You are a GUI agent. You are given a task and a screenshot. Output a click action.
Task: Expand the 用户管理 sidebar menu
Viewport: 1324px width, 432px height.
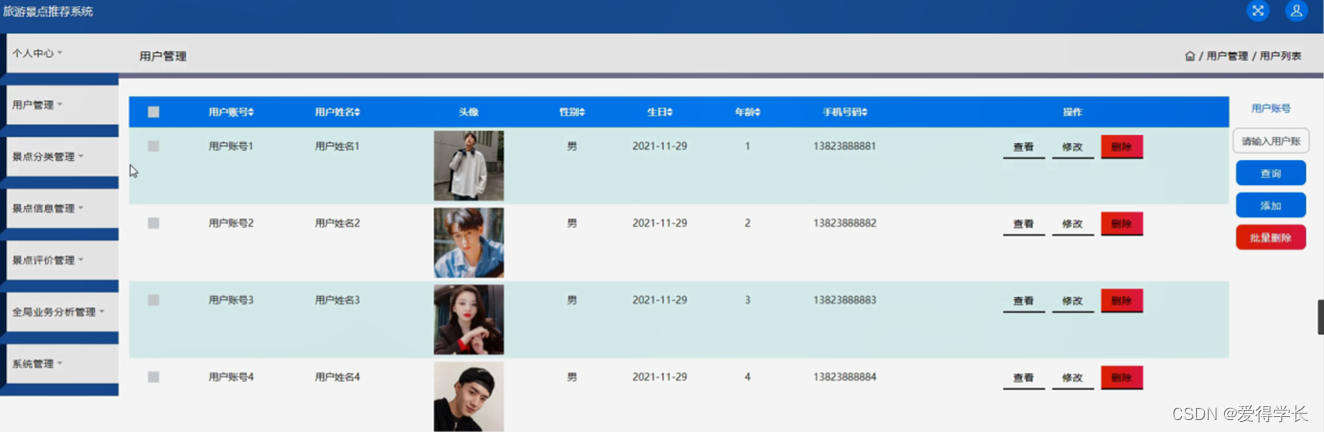point(62,105)
